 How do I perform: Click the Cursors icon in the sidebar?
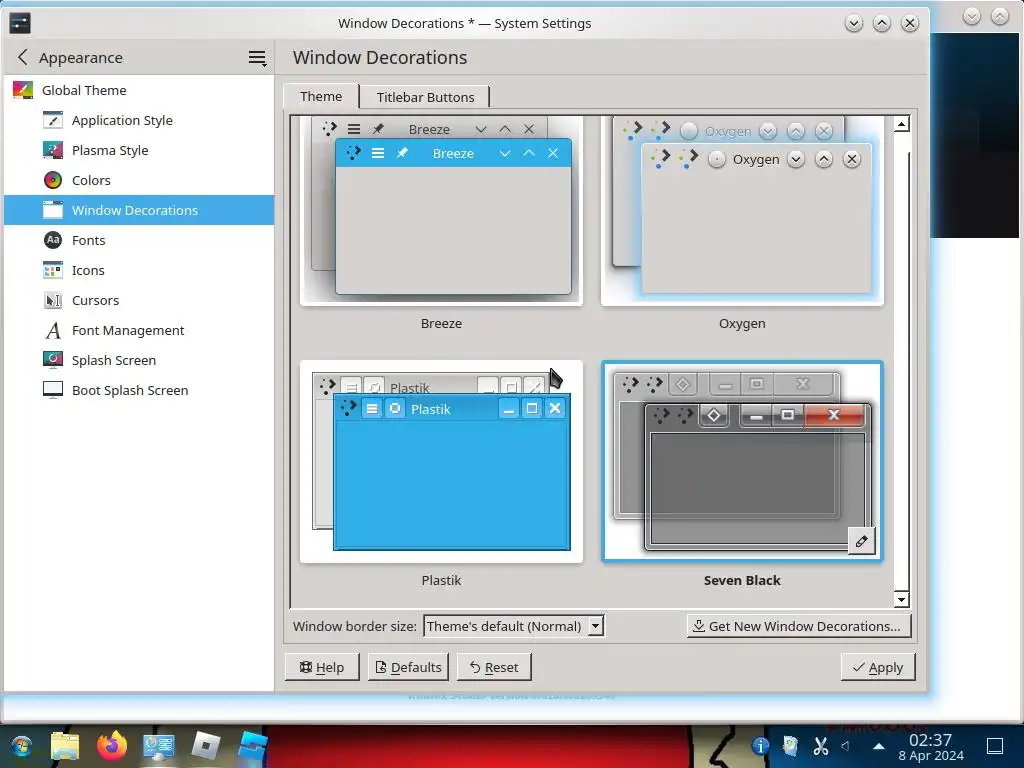click(x=53, y=300)
